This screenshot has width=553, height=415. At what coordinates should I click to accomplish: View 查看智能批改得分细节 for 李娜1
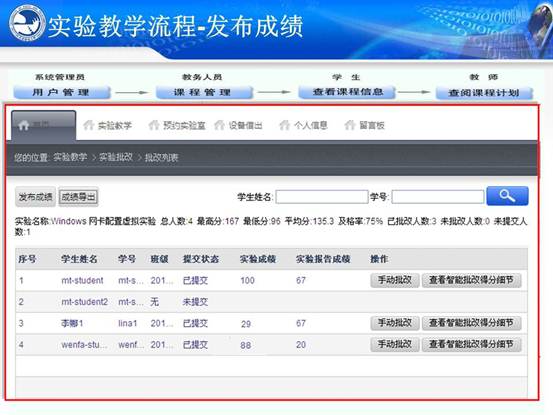tap(472, 323)
